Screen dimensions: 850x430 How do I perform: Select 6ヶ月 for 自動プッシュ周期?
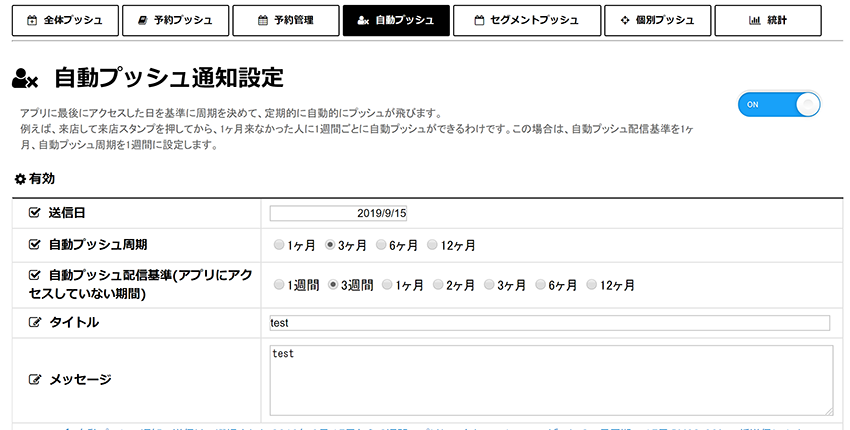tap(381, 245)
